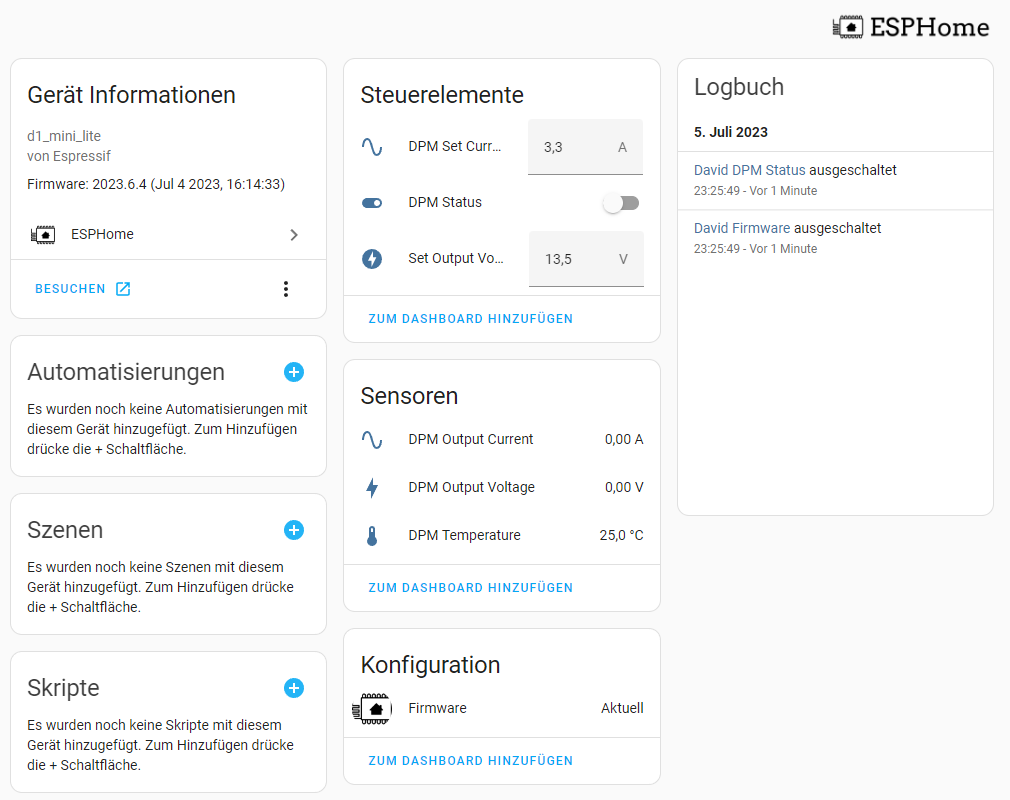1010x800 pixels.
Task: Expand the ESPHome integration row chevron
Action: 294,234
